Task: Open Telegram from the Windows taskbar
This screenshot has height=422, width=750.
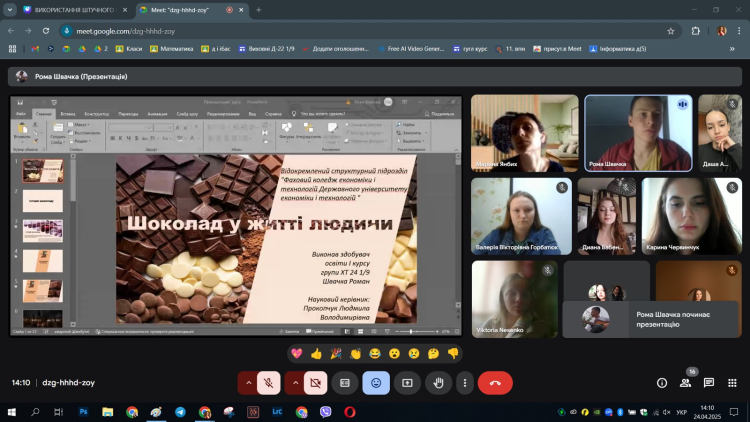Action: 180,411
